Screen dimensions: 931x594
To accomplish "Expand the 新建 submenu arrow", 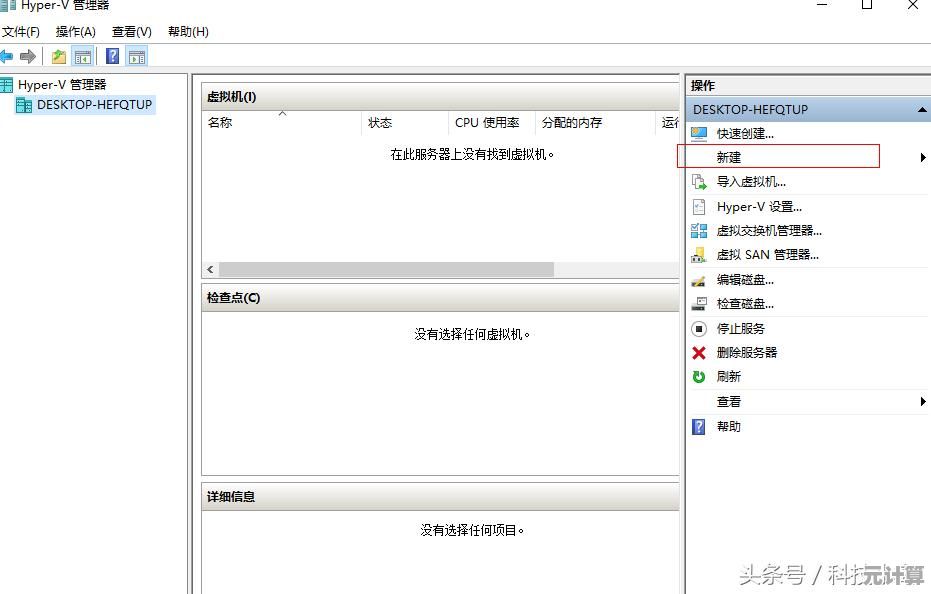I will tap(923, 157).
